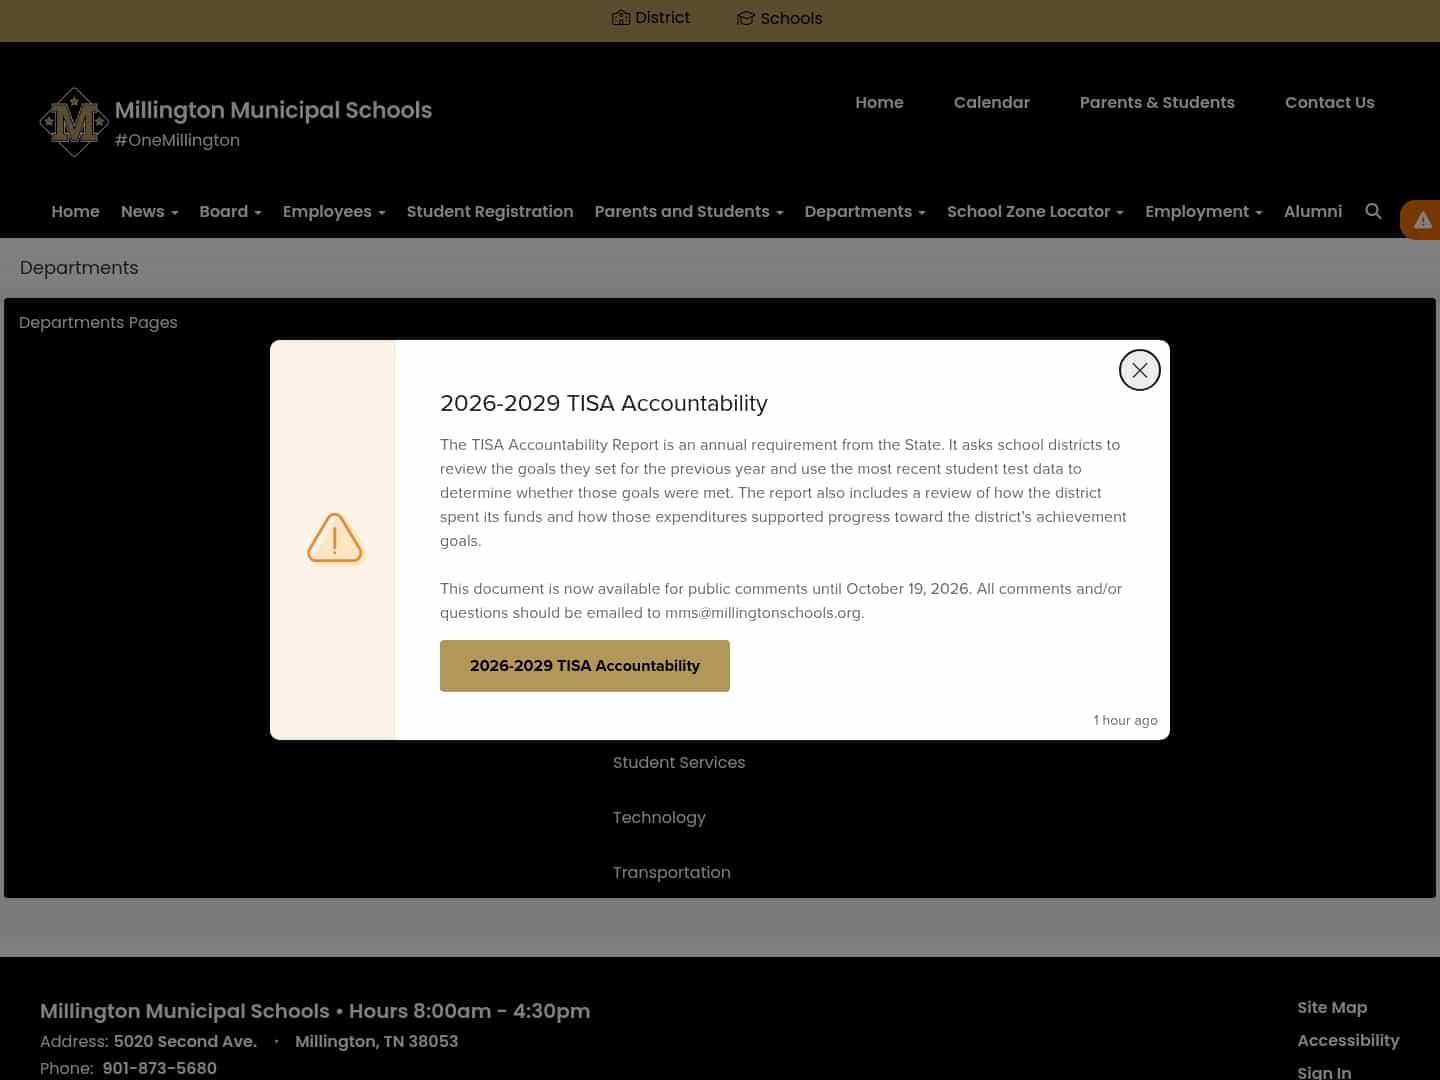Expand the Departments dropdown menu
This screenshot has height=1080, width=1440.
(865, 211)
